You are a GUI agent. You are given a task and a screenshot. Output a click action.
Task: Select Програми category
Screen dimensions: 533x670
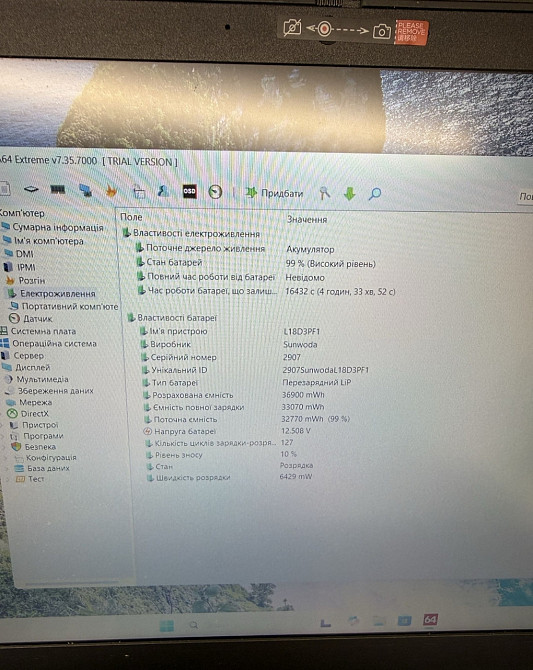pos(37,436)
